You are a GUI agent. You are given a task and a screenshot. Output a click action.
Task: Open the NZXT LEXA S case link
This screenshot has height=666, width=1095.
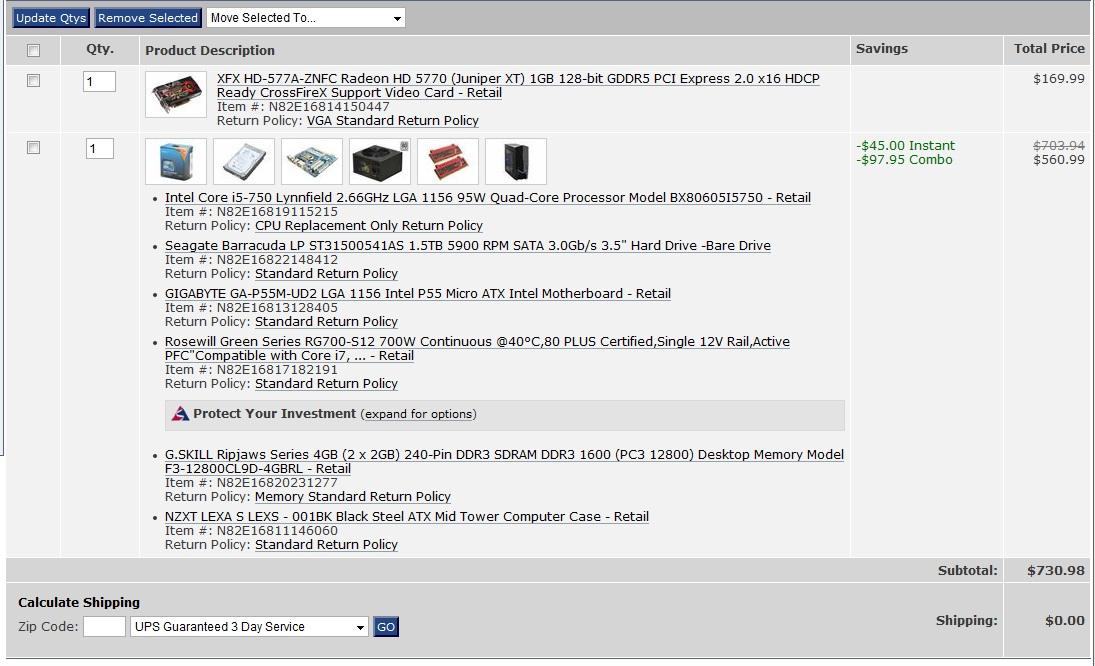pos(407,517)
